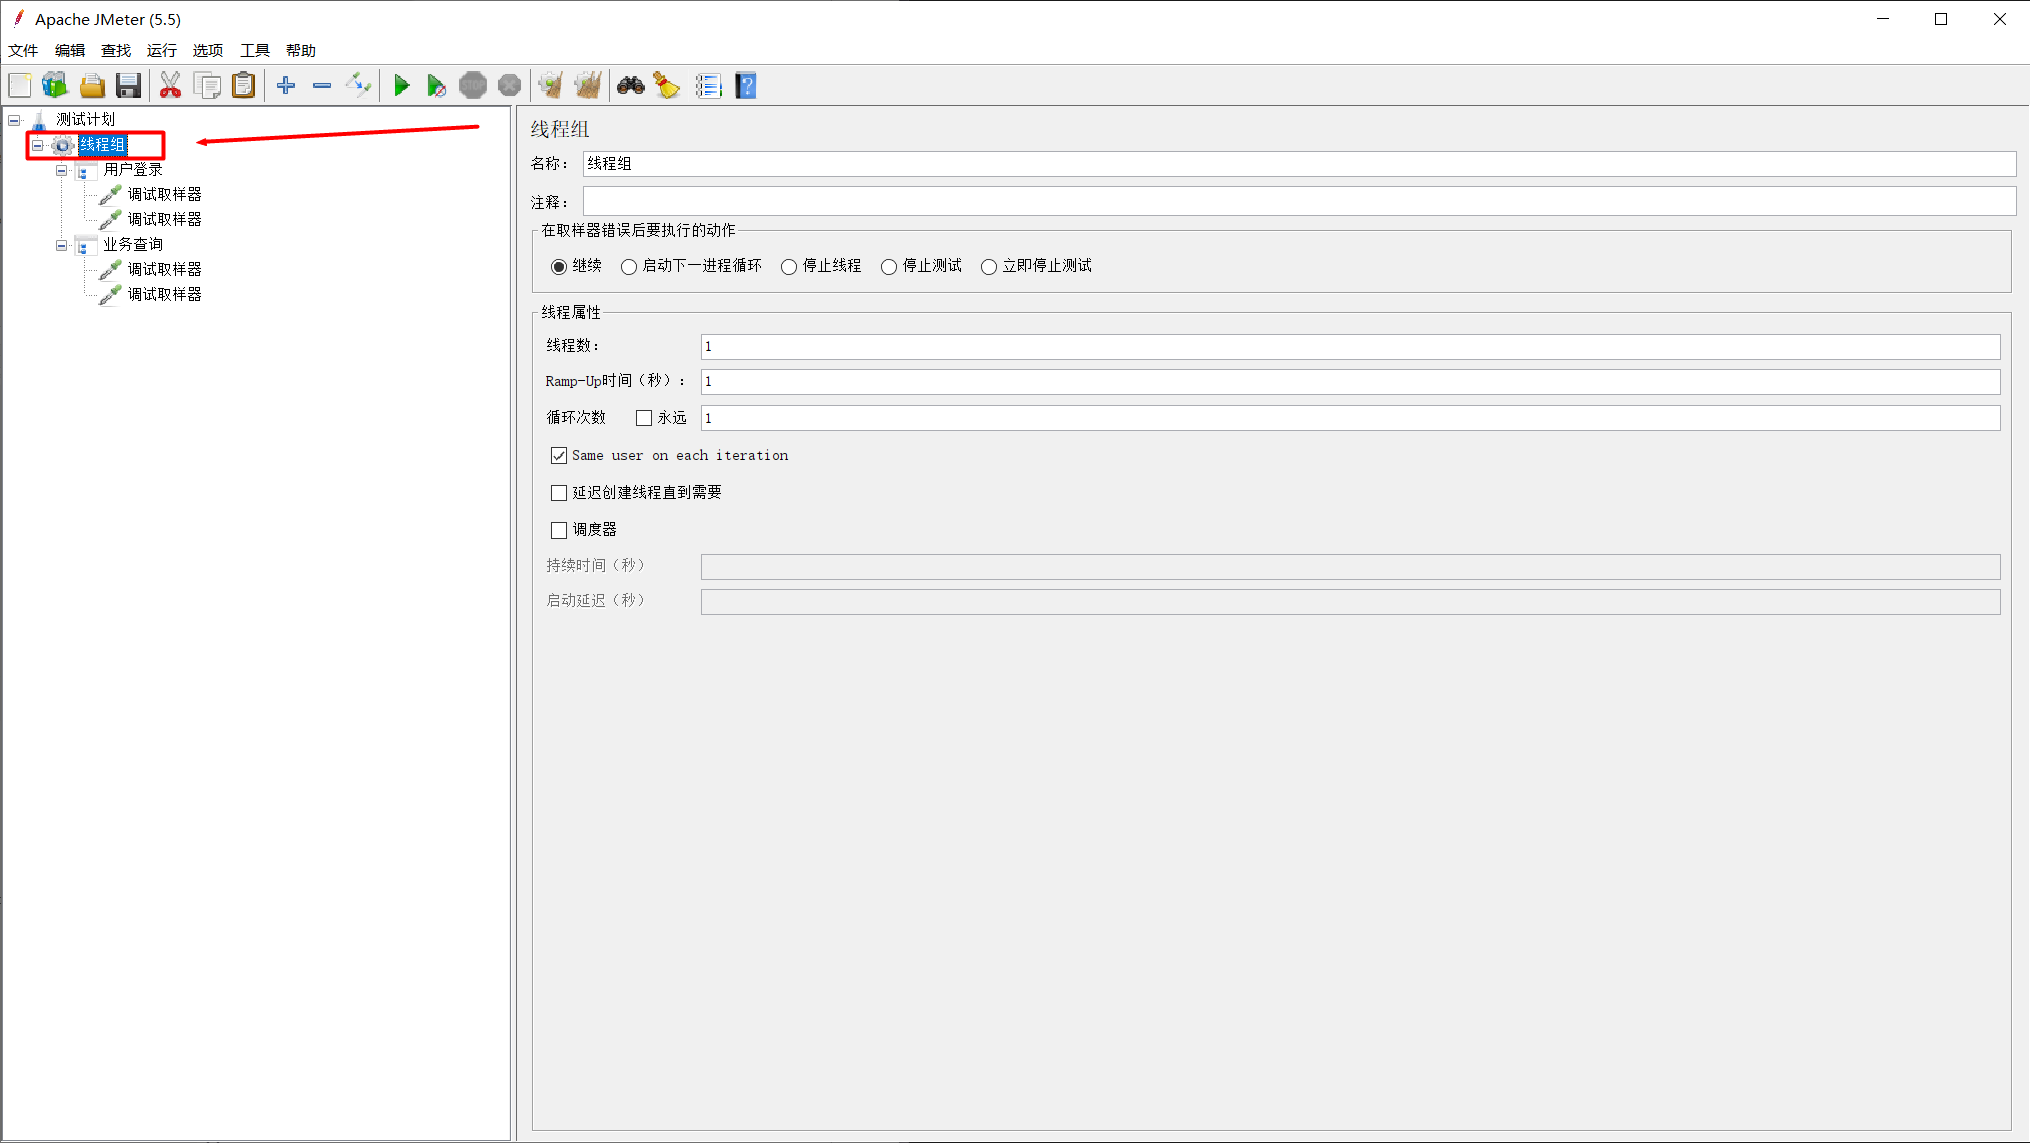Select 立即停止测试 radio option
The height and width of the screenshot is (1143, 2030).
(x=989, y=267)
